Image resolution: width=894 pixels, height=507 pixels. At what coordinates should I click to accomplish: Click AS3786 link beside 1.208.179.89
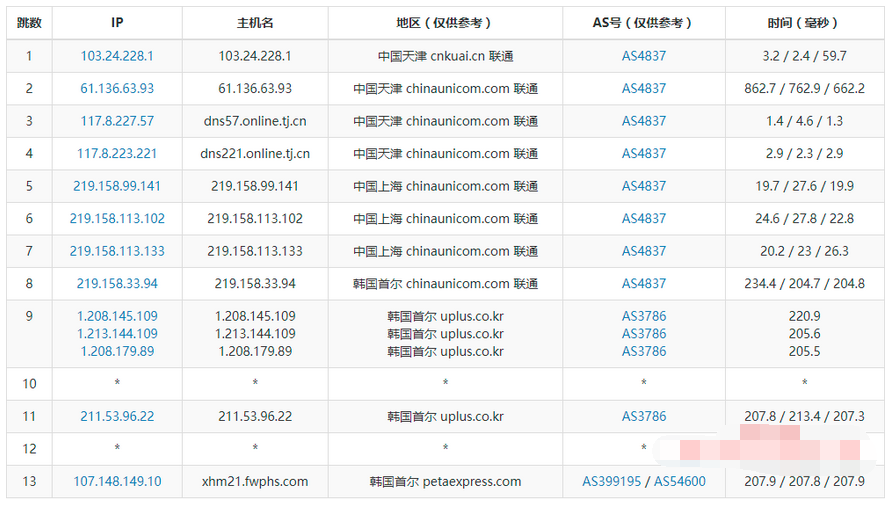click(644, 351)
